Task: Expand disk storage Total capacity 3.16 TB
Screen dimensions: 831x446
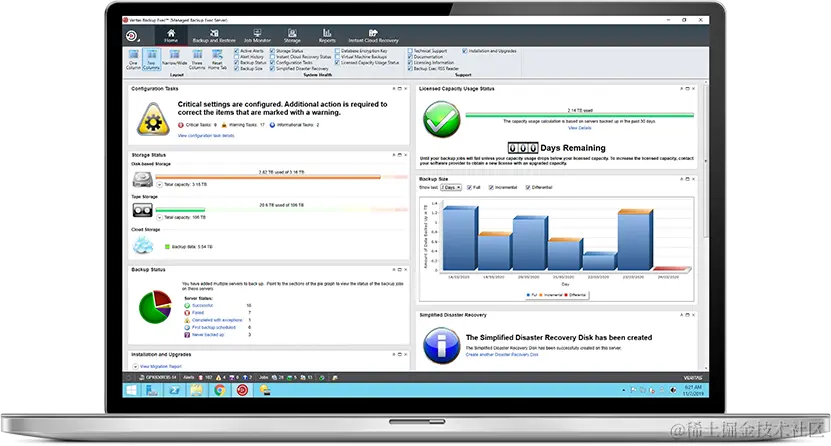Action: pos(159,184)
